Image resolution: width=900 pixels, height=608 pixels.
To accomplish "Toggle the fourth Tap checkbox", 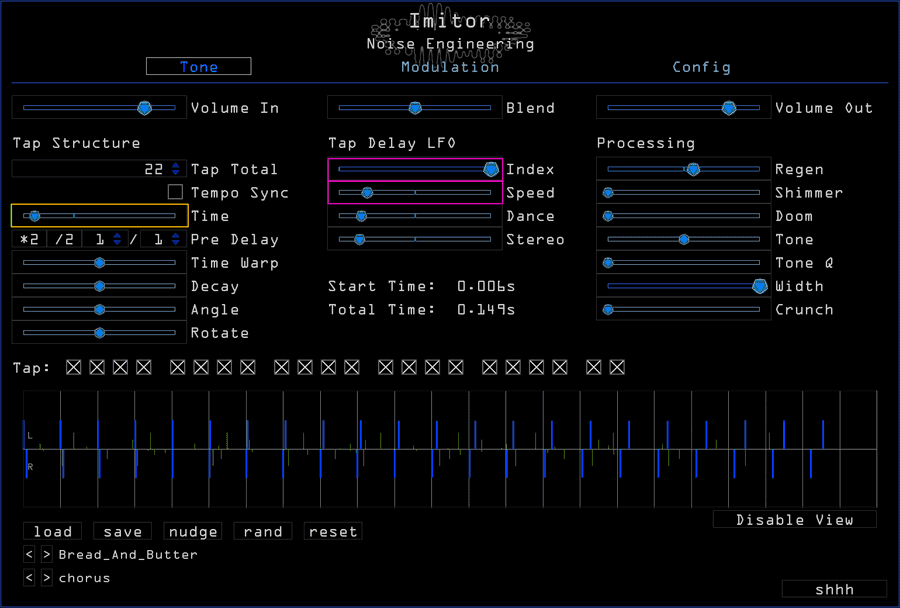I will (143, 367).
